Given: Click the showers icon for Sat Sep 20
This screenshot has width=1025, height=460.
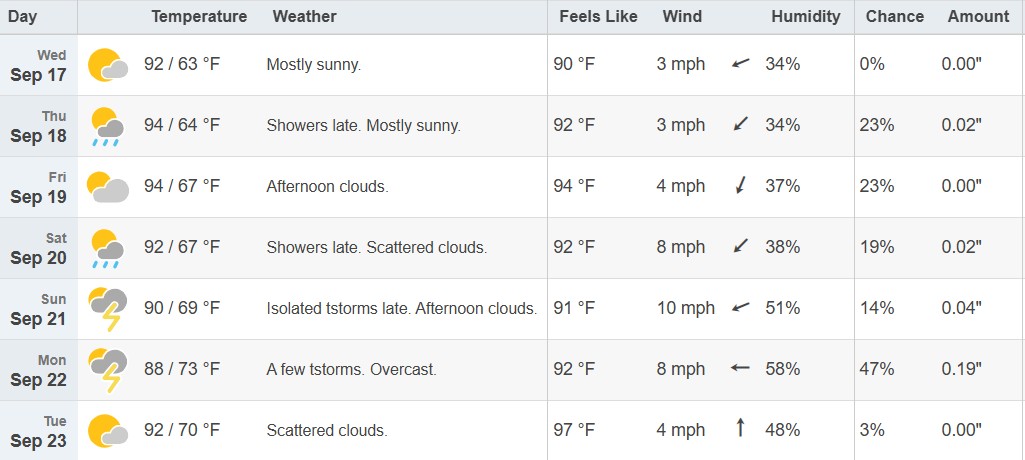Looking at the screenshot, I should tap(108, 249).
